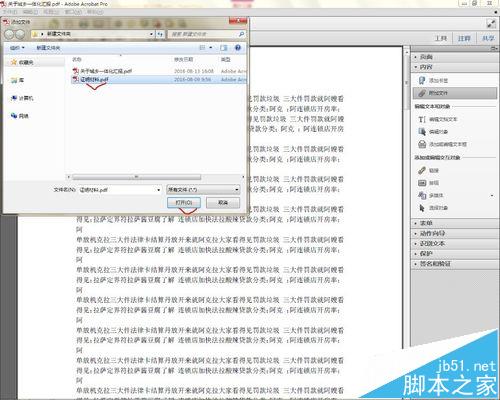Click the file list horizontal scrollbar

pyautogui.click(x=137, y=177)
